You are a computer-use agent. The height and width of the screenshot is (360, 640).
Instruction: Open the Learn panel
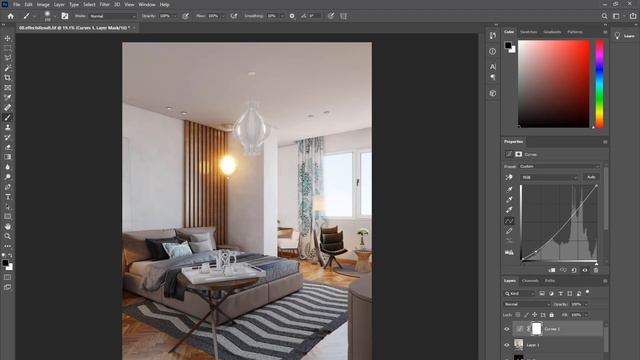point(625,36)
